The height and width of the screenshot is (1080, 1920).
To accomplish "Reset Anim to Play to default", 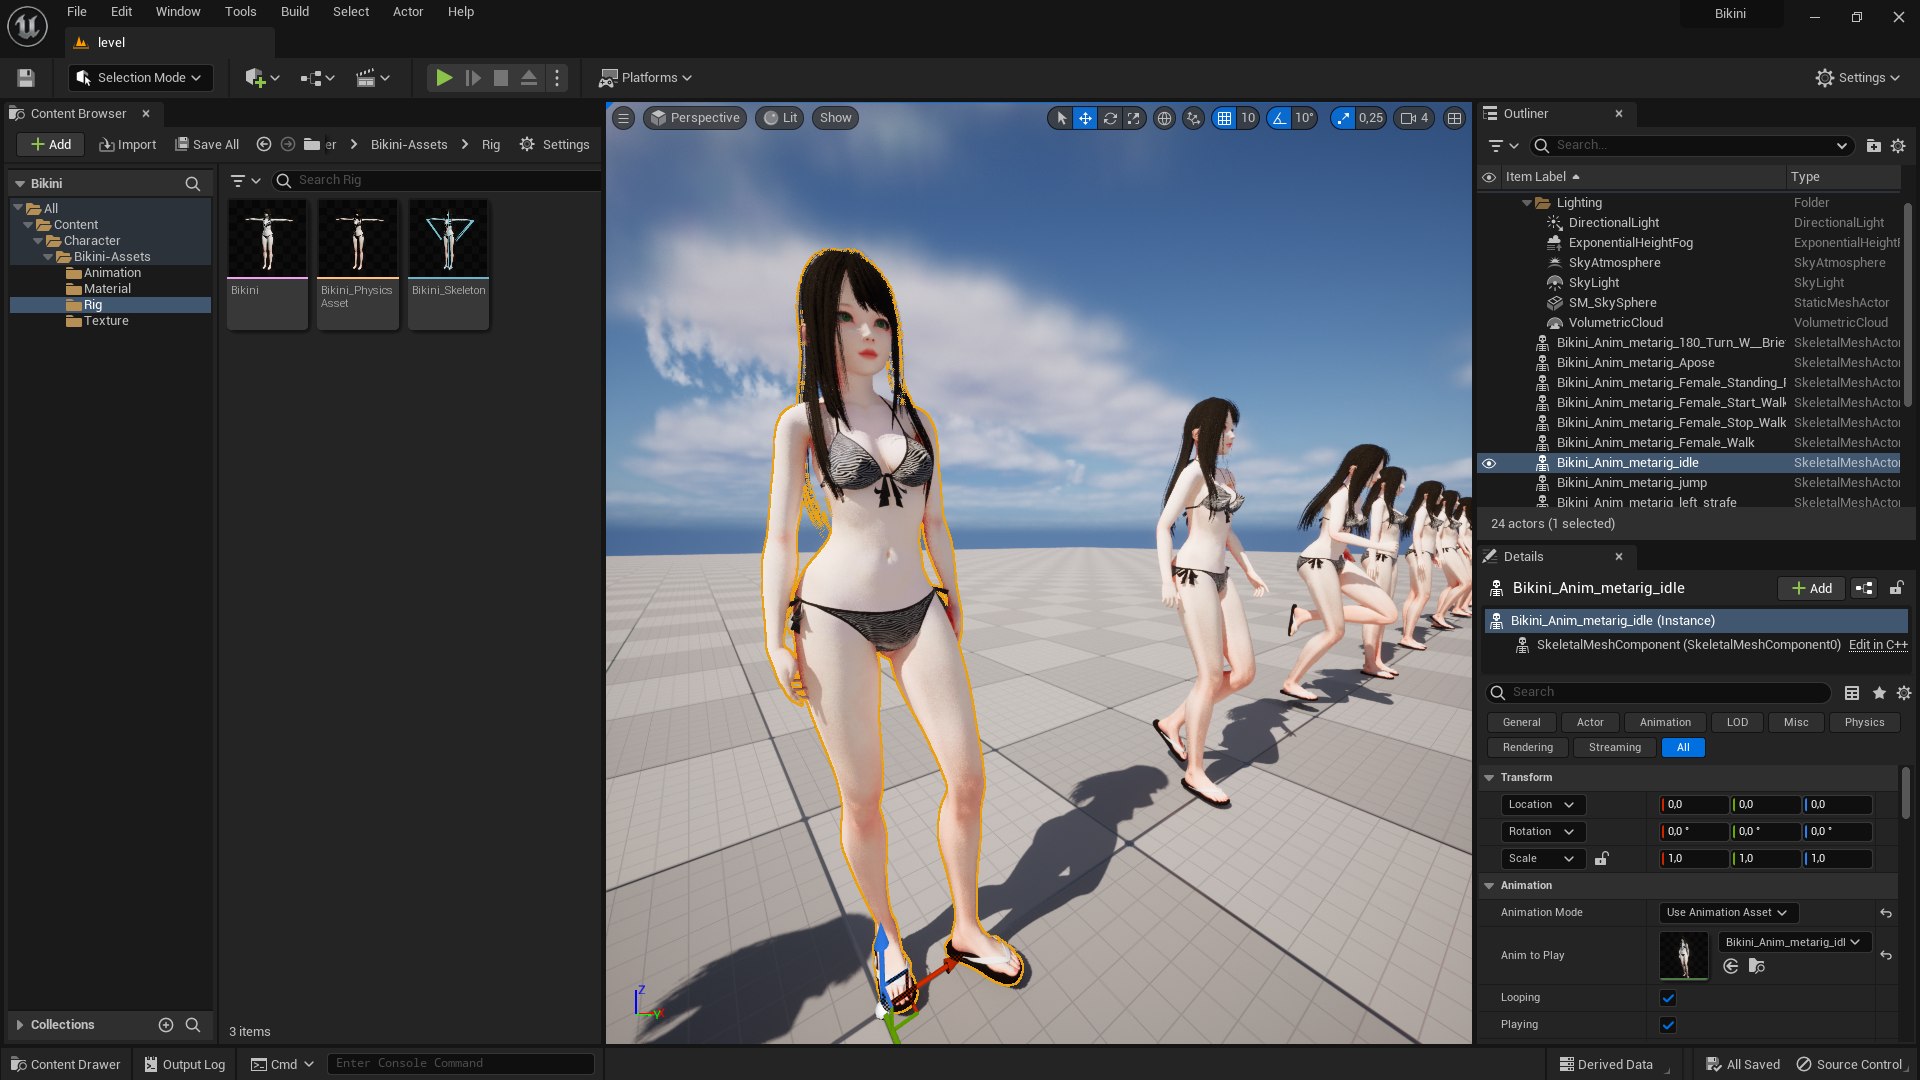I will 1886,956.
